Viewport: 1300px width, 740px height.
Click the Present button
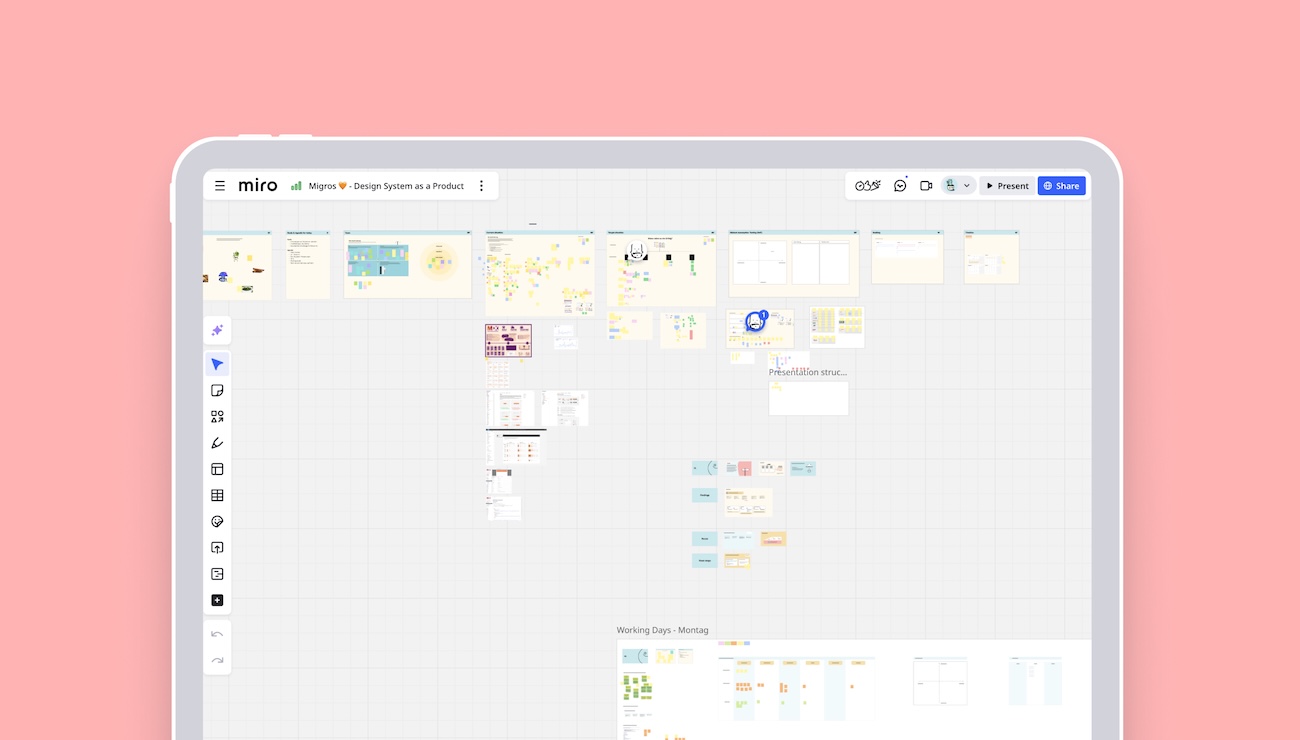[1007, 186]
